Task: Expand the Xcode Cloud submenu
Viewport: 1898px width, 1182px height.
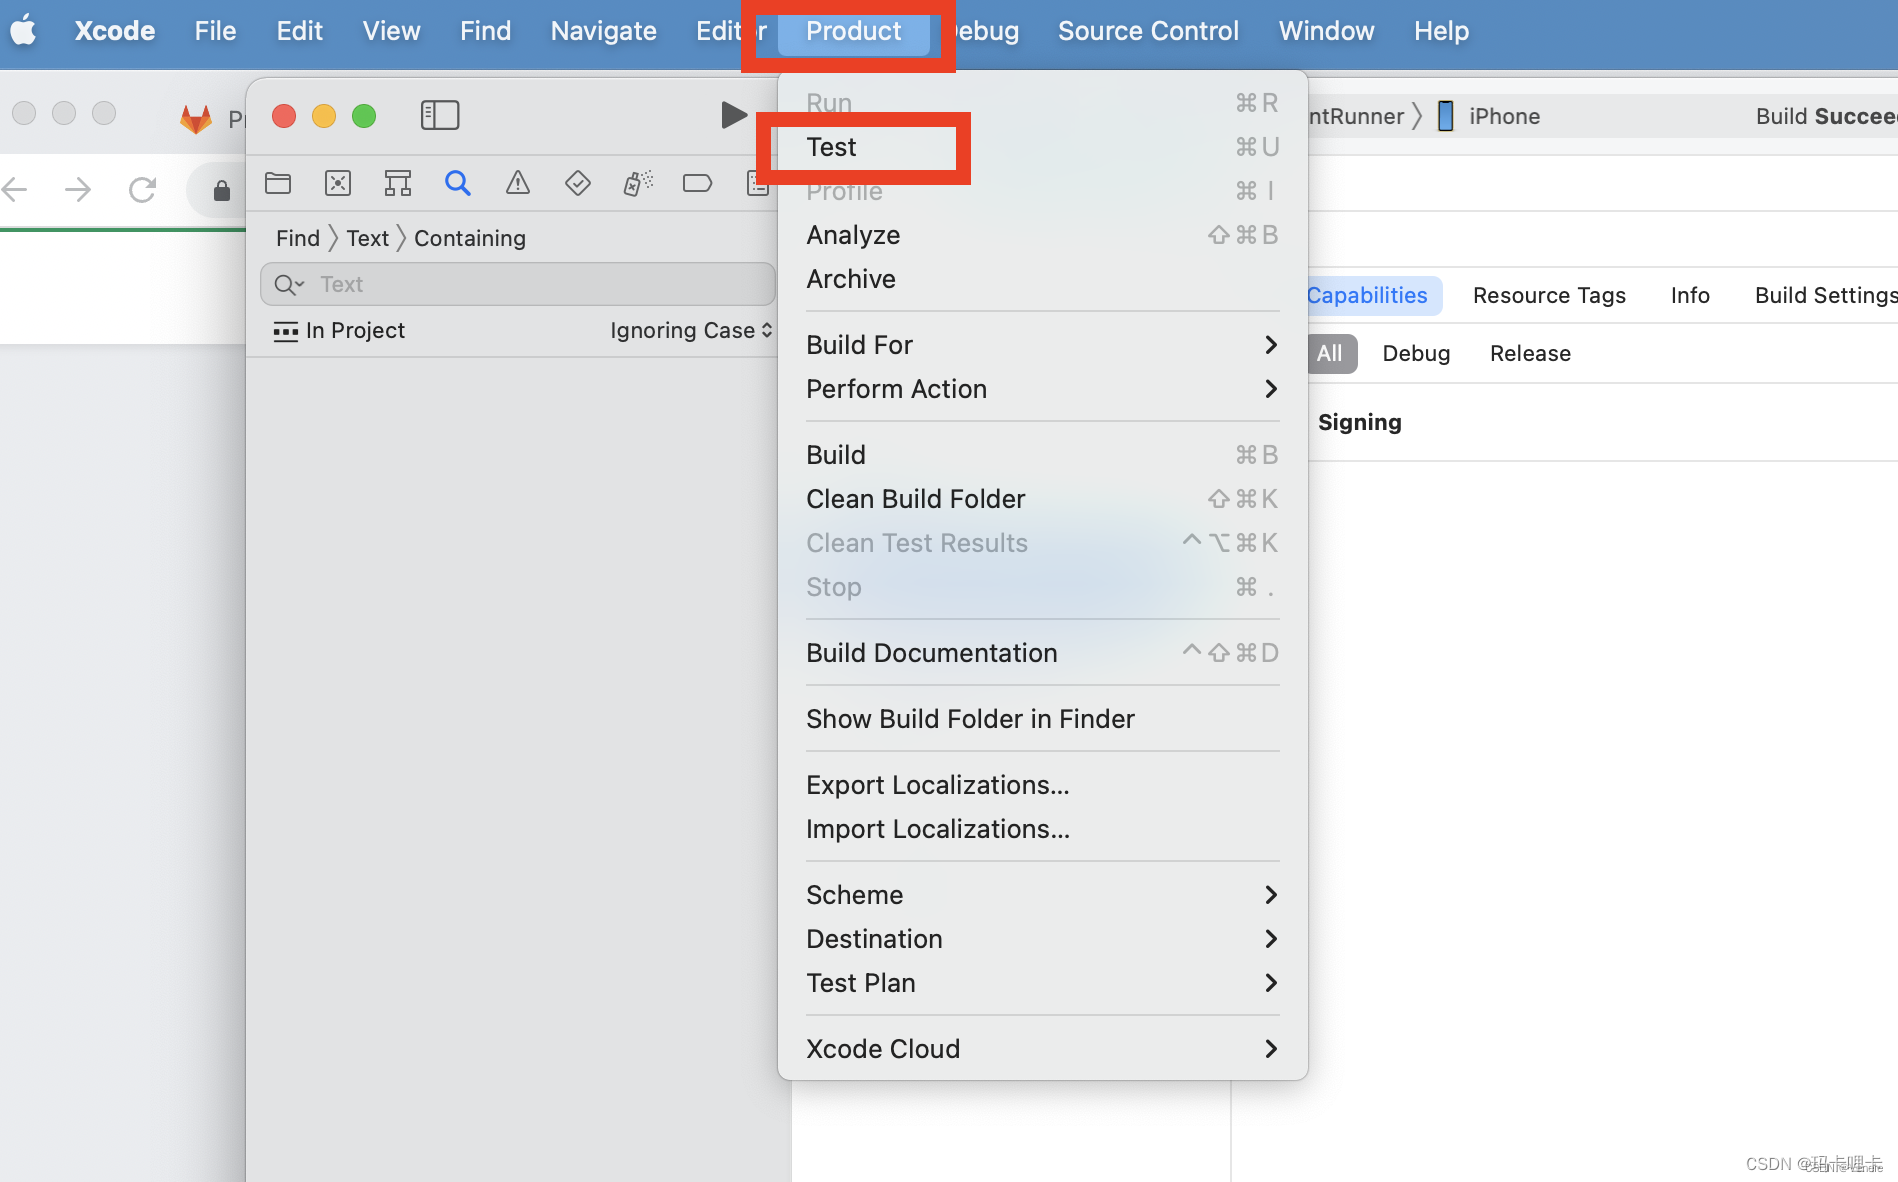Action: click(x=1042, y=1049)
